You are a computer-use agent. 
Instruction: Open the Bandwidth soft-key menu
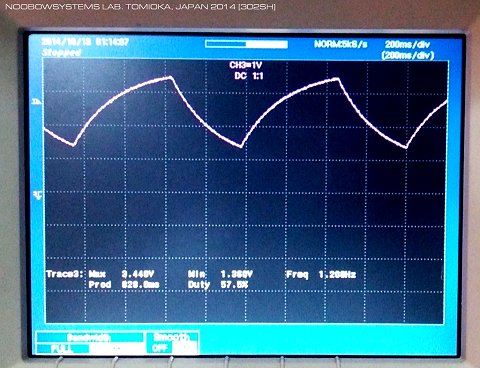tap(90, 337)
